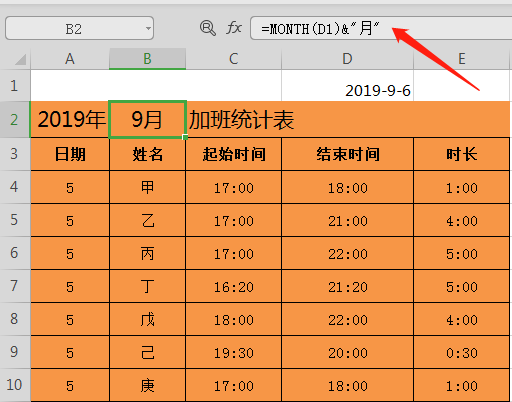This screenshot has width=512, height=402.
Task: Click end time 22:00 in 丙 row
Action: click(x=347, y=253)
